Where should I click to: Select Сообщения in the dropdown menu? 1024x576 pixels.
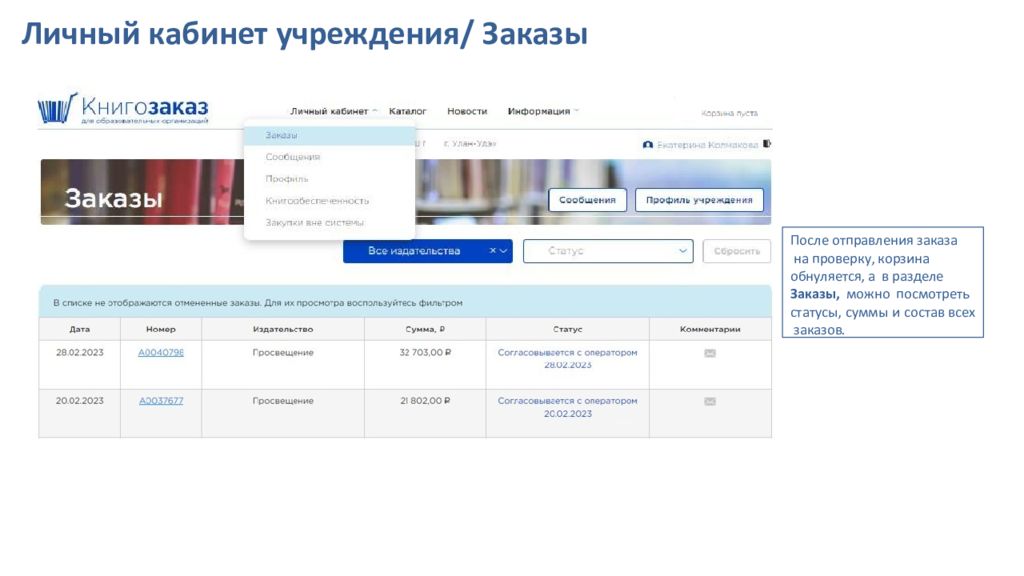tap(293, 157)
